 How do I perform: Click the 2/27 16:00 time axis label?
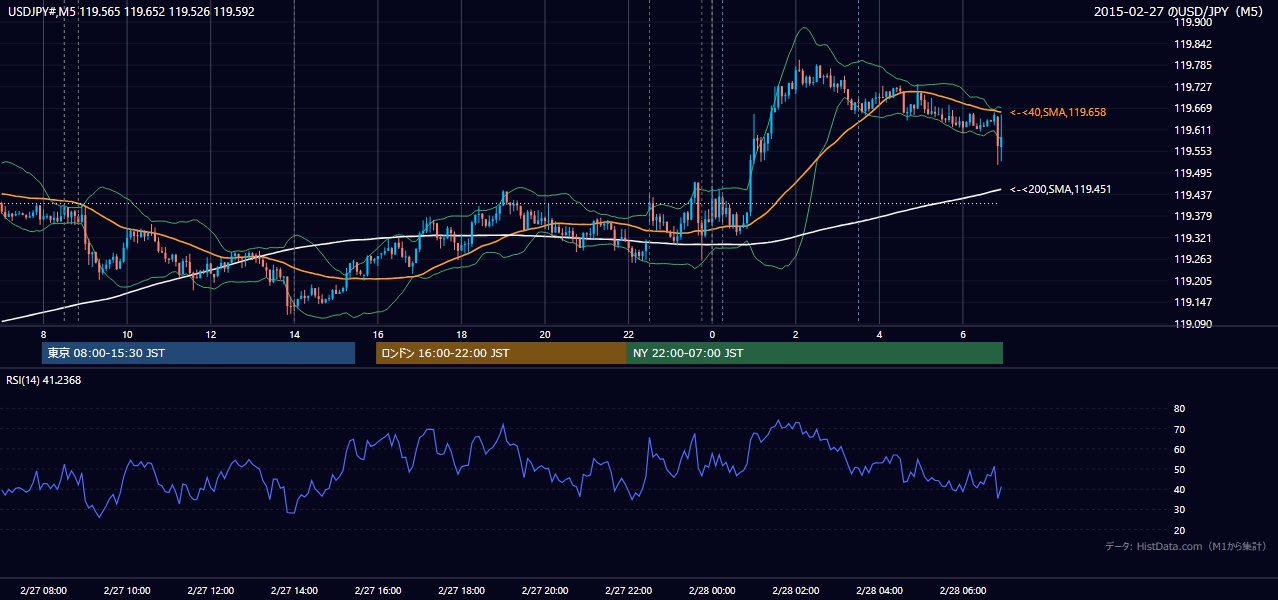(x=377, y=590)
